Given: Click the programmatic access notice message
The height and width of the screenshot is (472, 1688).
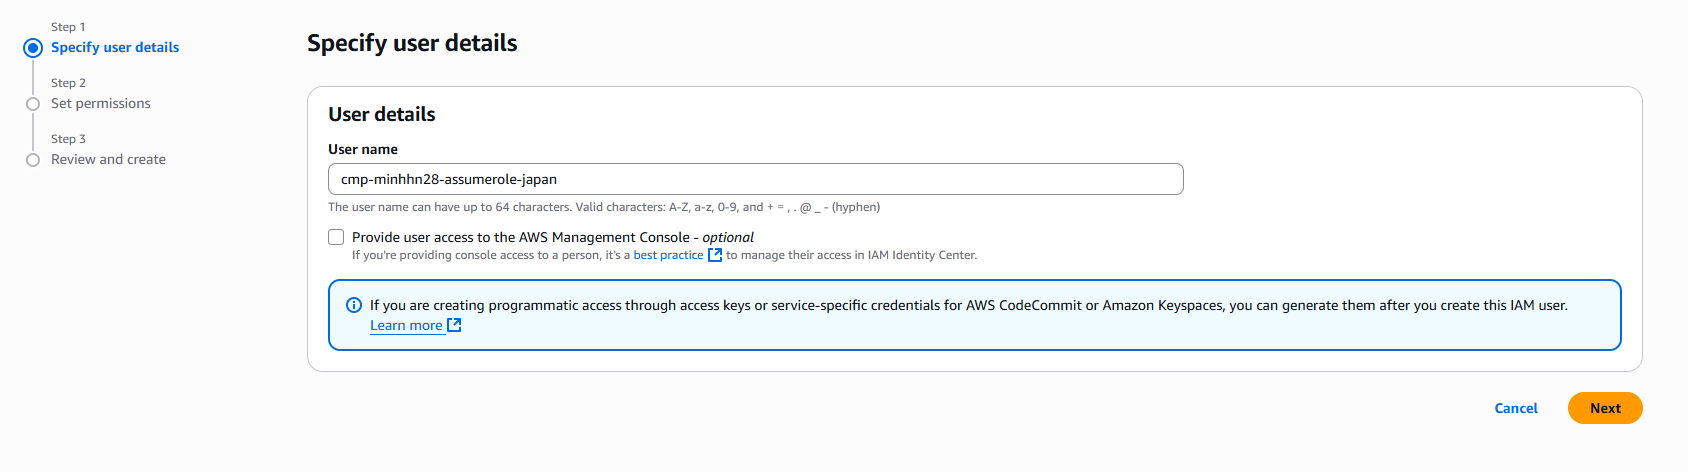Looking at the screenshot, I should [x=968, y=305].
